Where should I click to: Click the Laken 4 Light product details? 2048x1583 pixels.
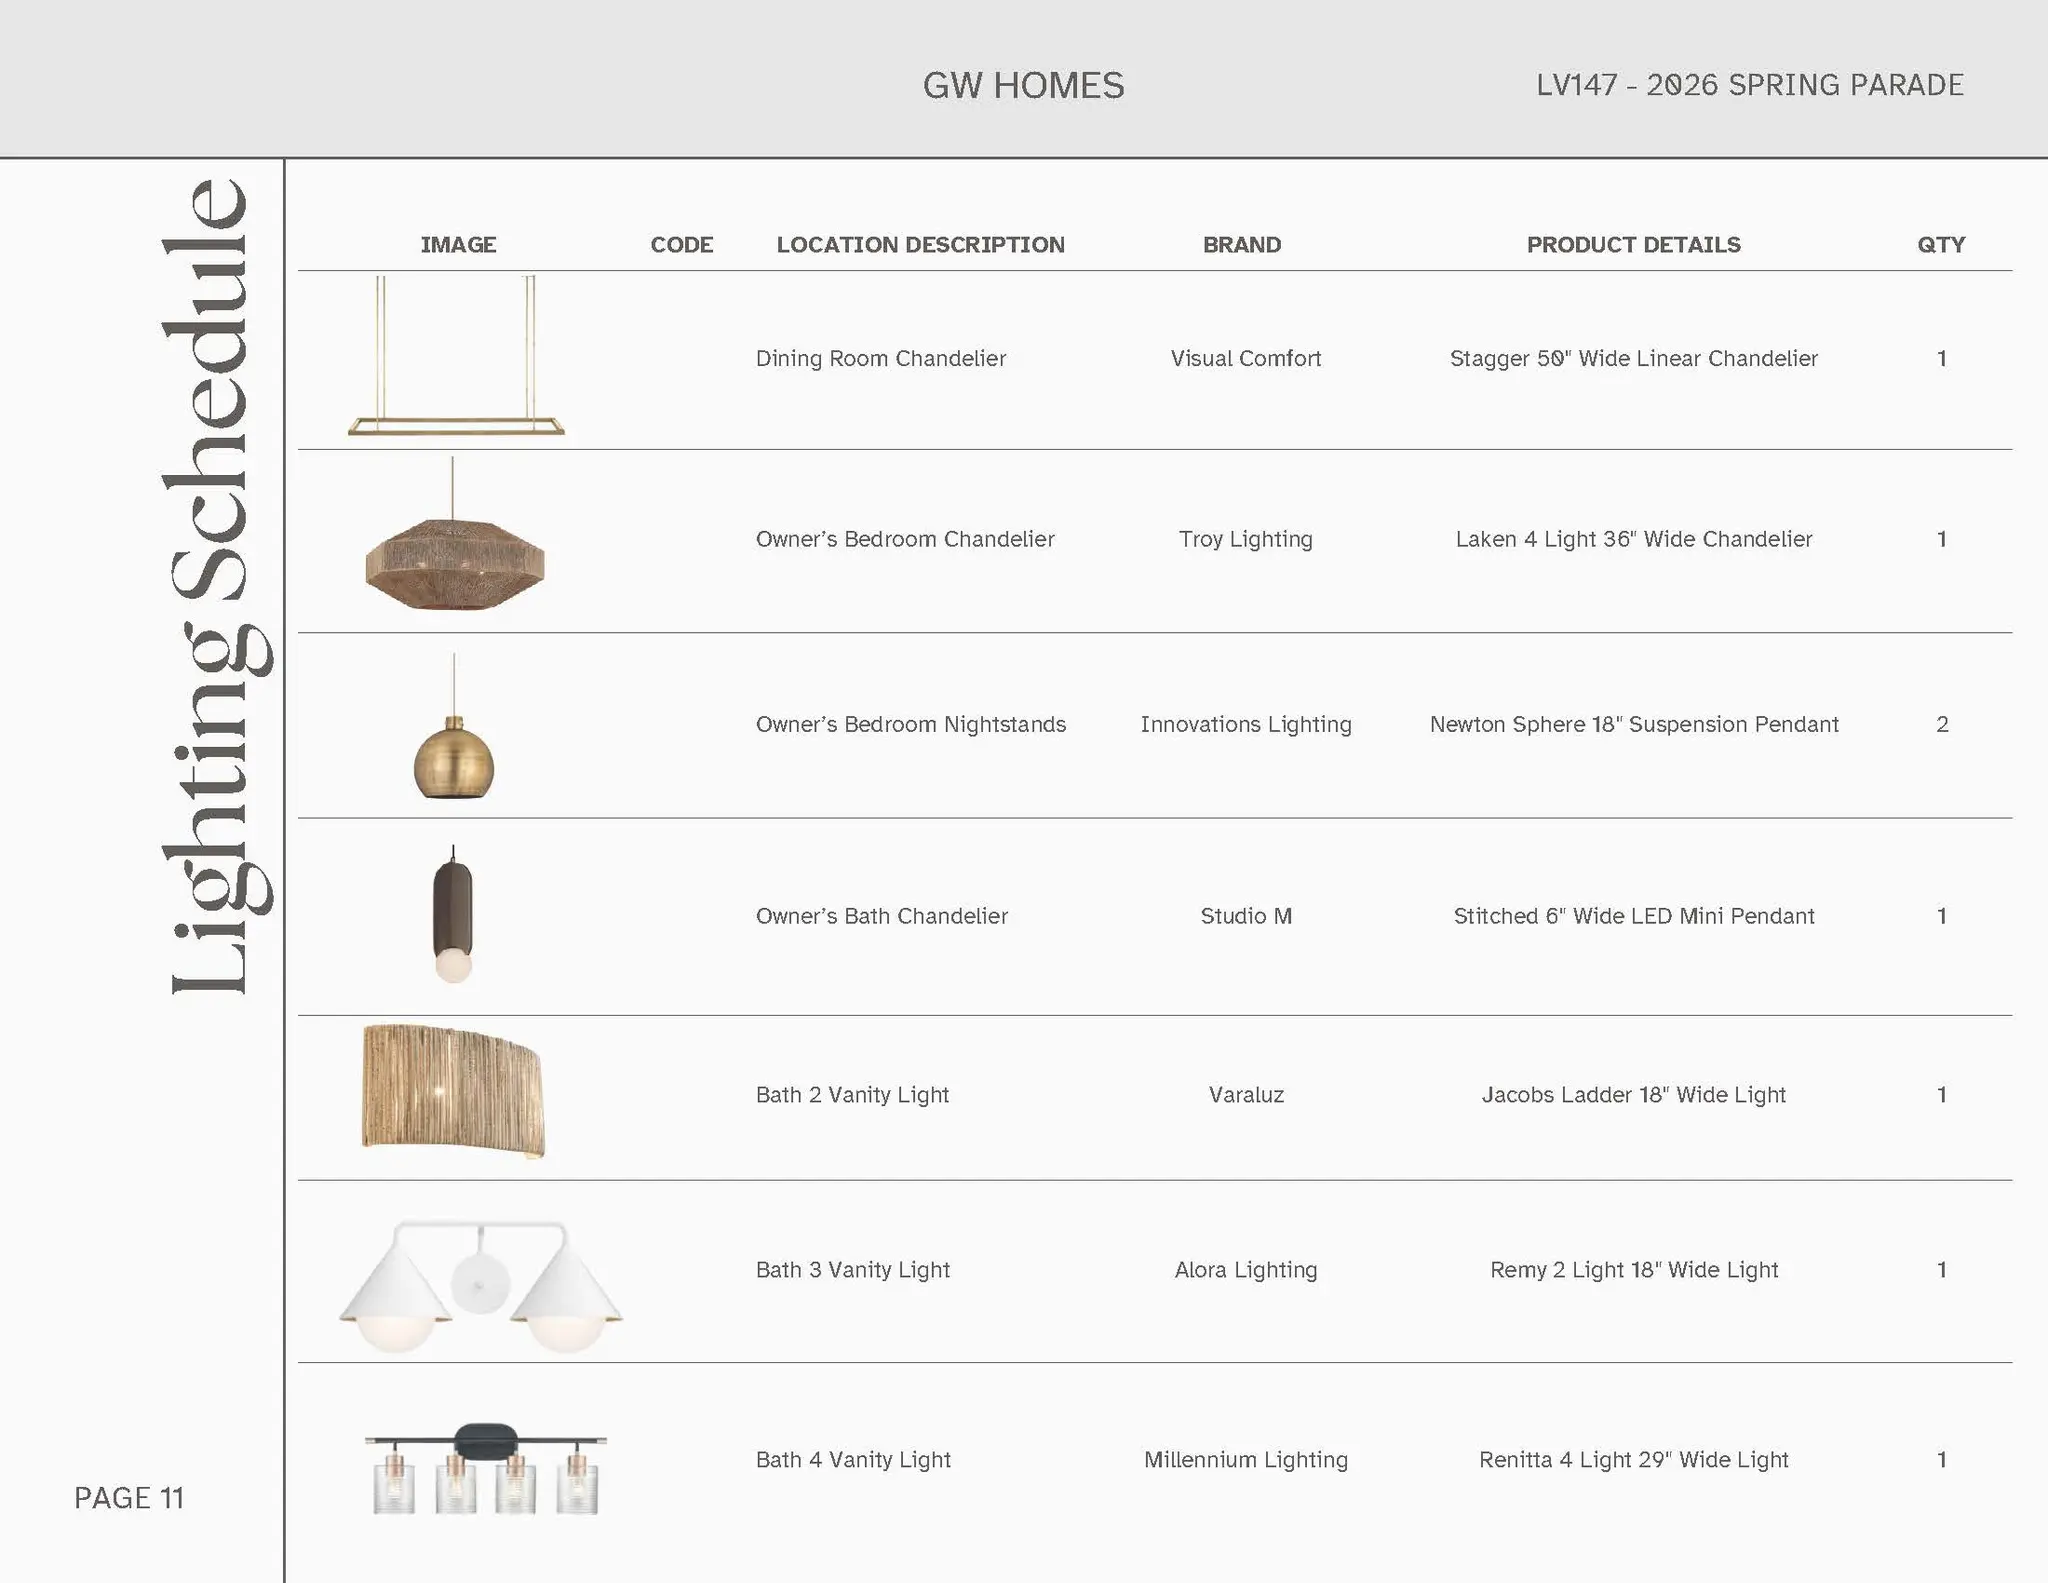coord(1633,539)
